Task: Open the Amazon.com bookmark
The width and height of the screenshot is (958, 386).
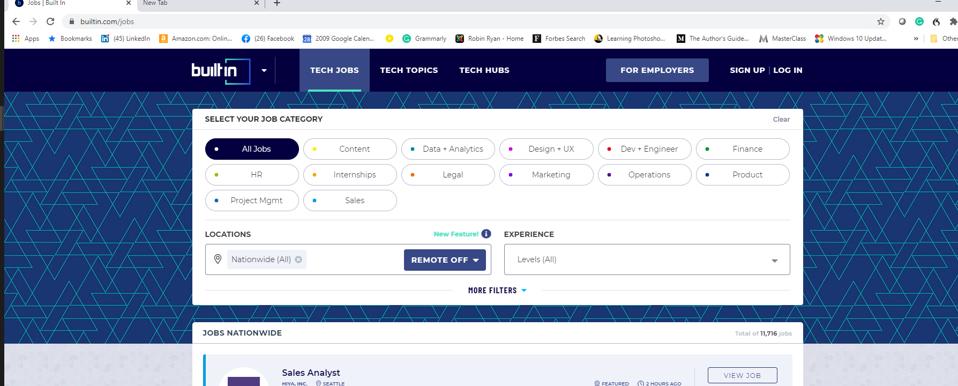Action: (x=196, y=38)
